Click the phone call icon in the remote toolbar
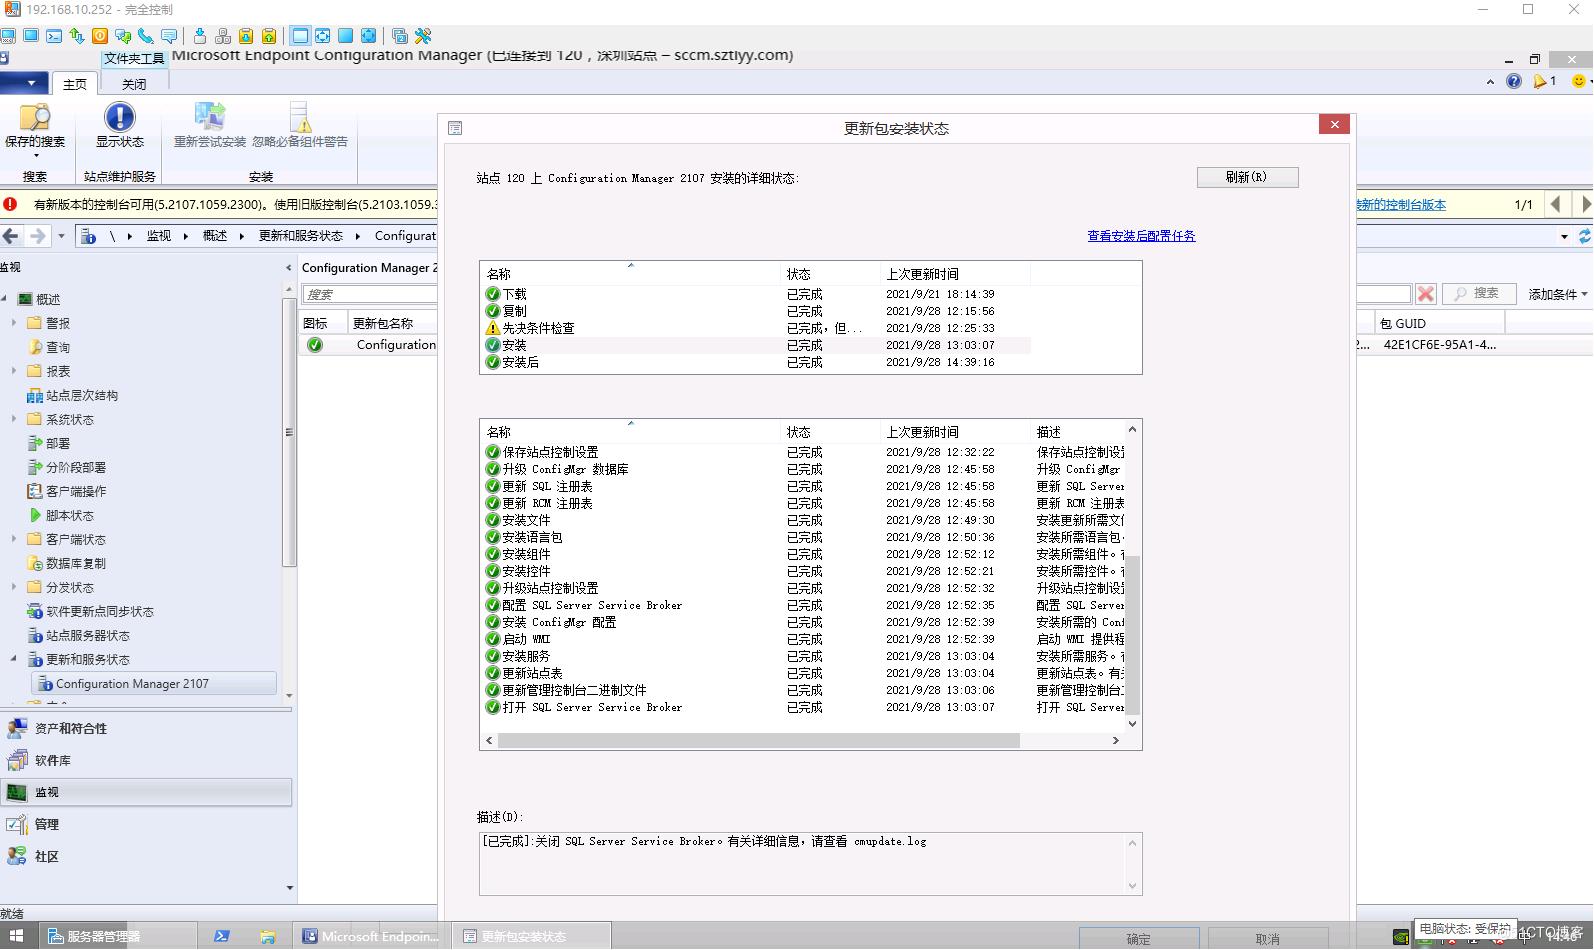 coord(146,36)
